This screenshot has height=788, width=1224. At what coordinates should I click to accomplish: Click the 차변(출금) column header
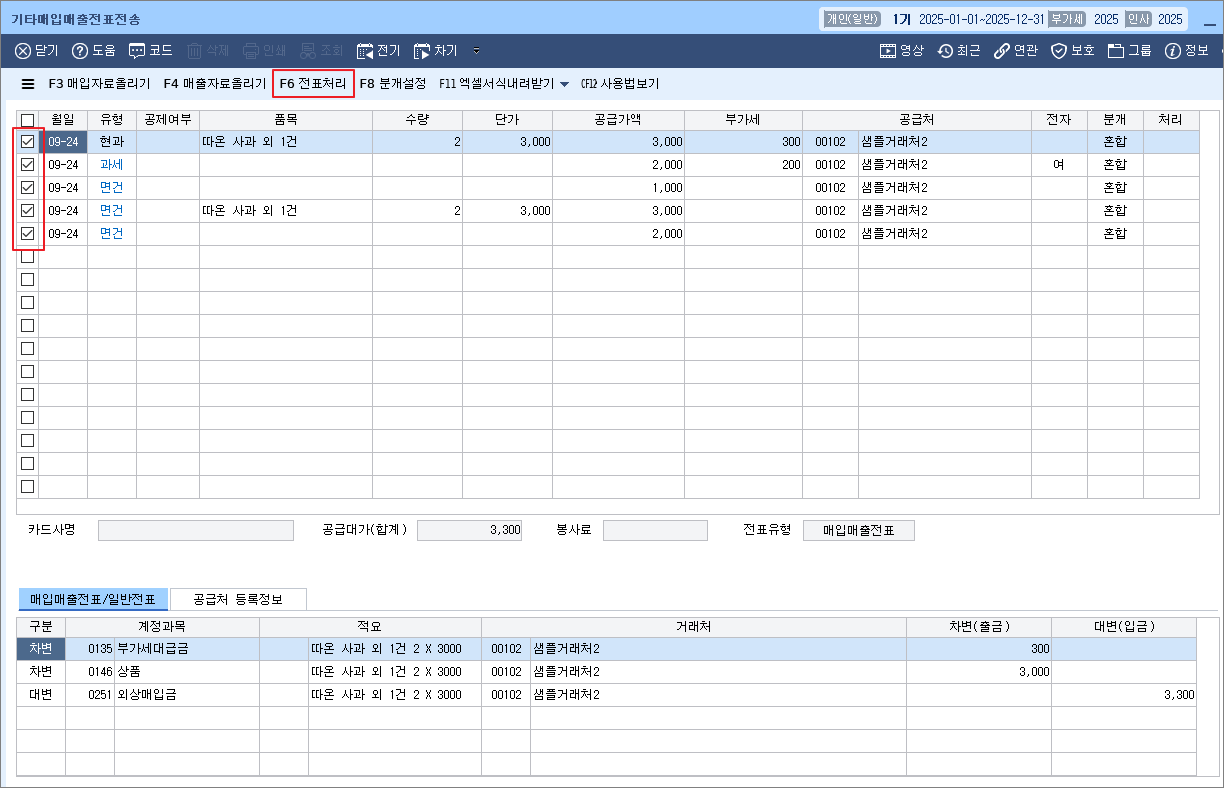click(979, 626)
